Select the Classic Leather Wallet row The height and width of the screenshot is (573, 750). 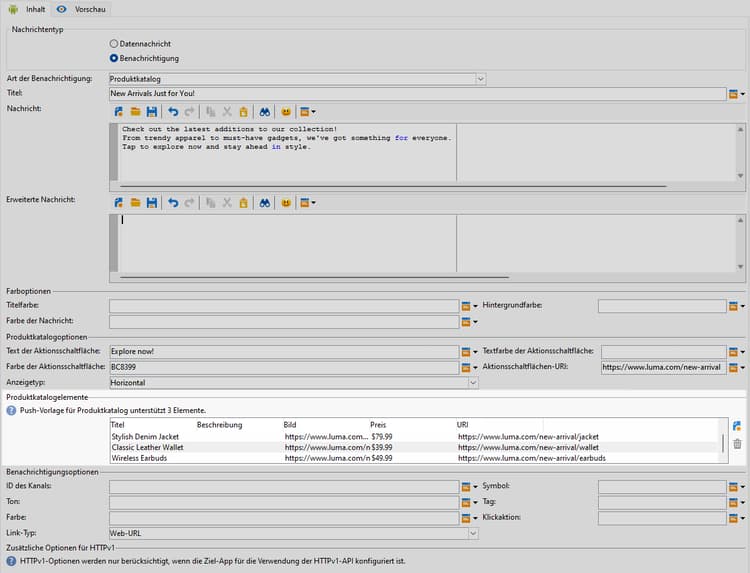click(x=414, y=447)
